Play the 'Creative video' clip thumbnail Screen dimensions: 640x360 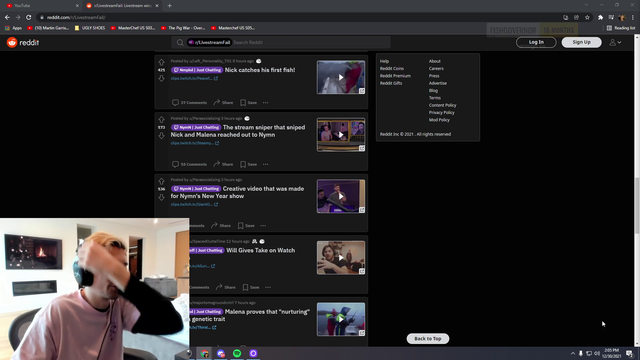[x=341, y=196]
